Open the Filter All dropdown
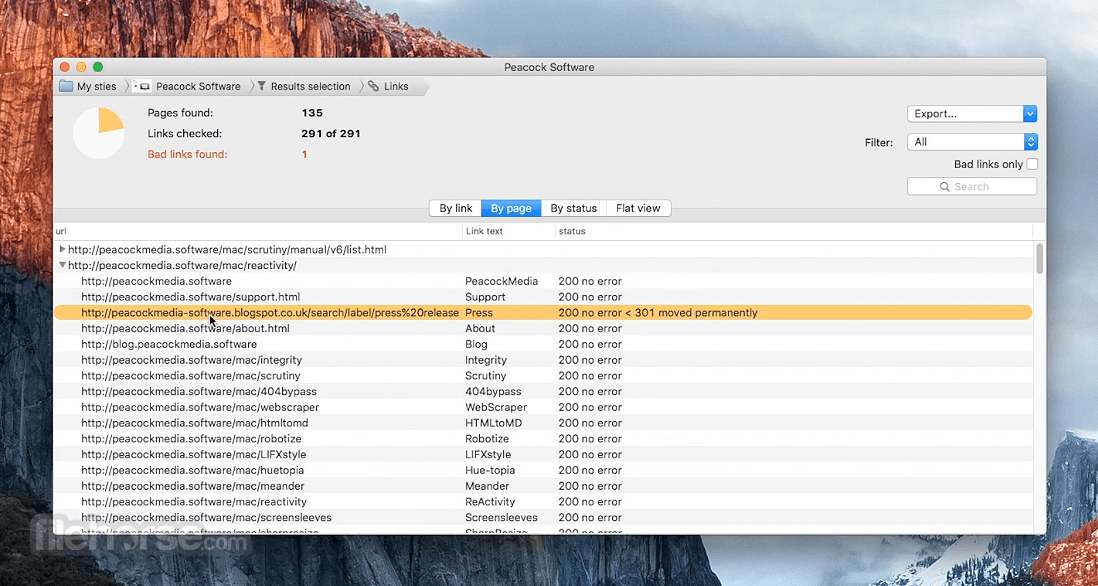The height and width of the screenshot is (586, 1098). coord(971,142)
